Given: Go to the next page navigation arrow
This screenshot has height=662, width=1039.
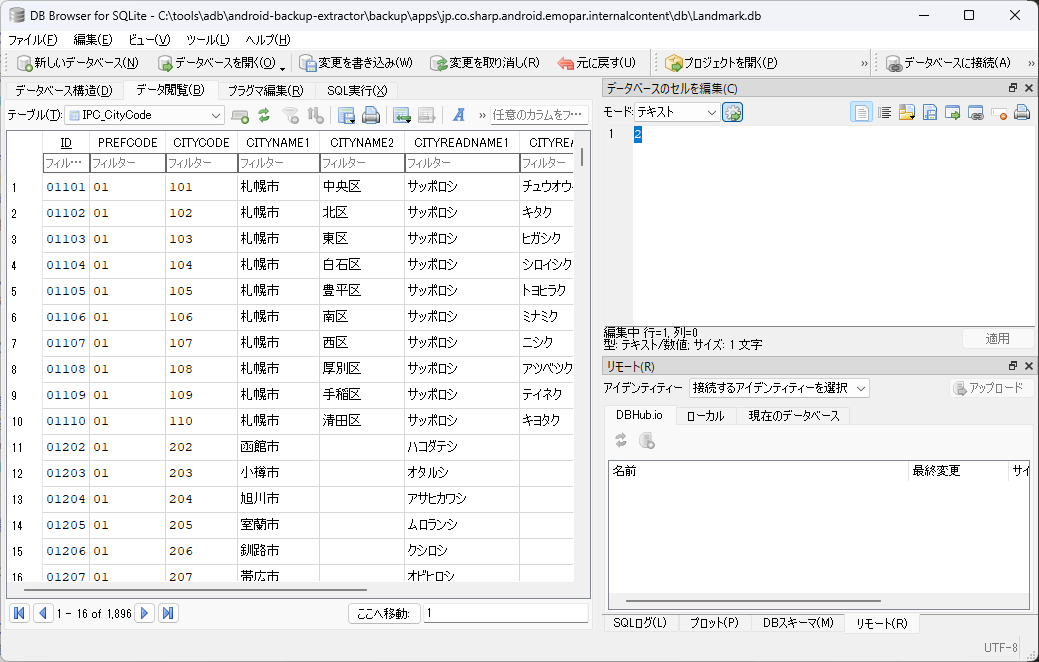Looking at the screenshot, I should (144, 613).
